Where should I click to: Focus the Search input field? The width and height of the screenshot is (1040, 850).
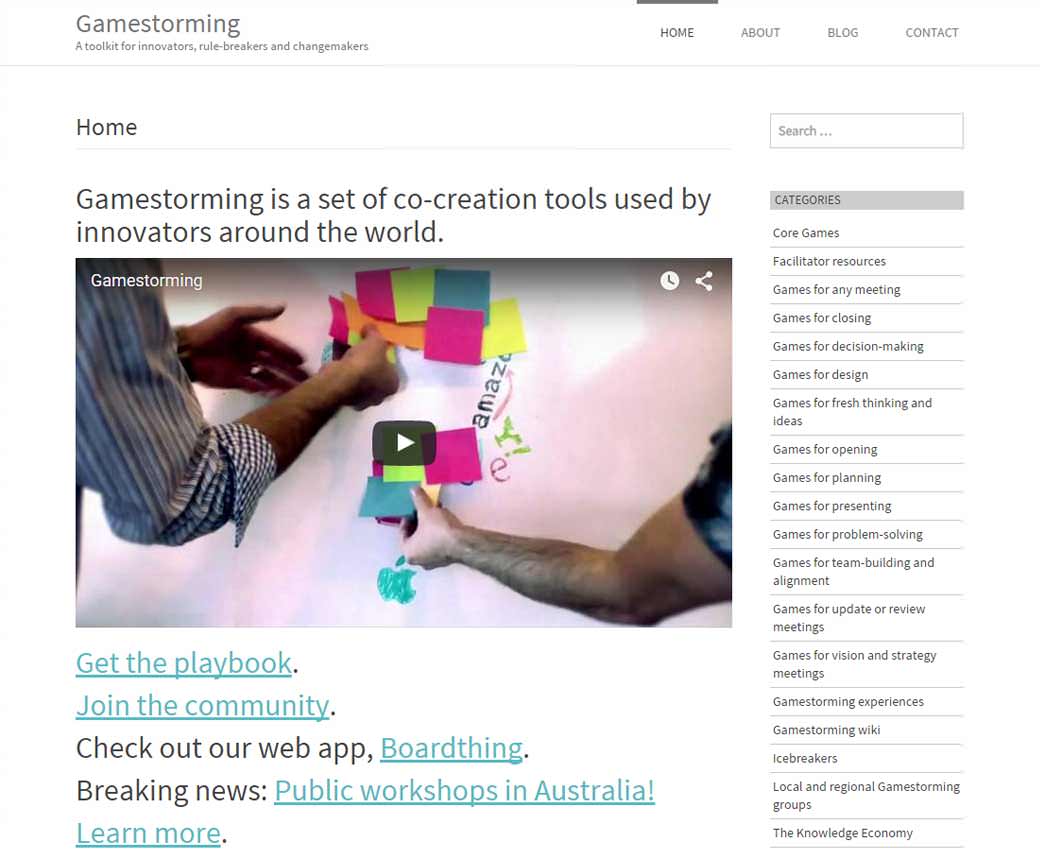[x=866, y=131]
